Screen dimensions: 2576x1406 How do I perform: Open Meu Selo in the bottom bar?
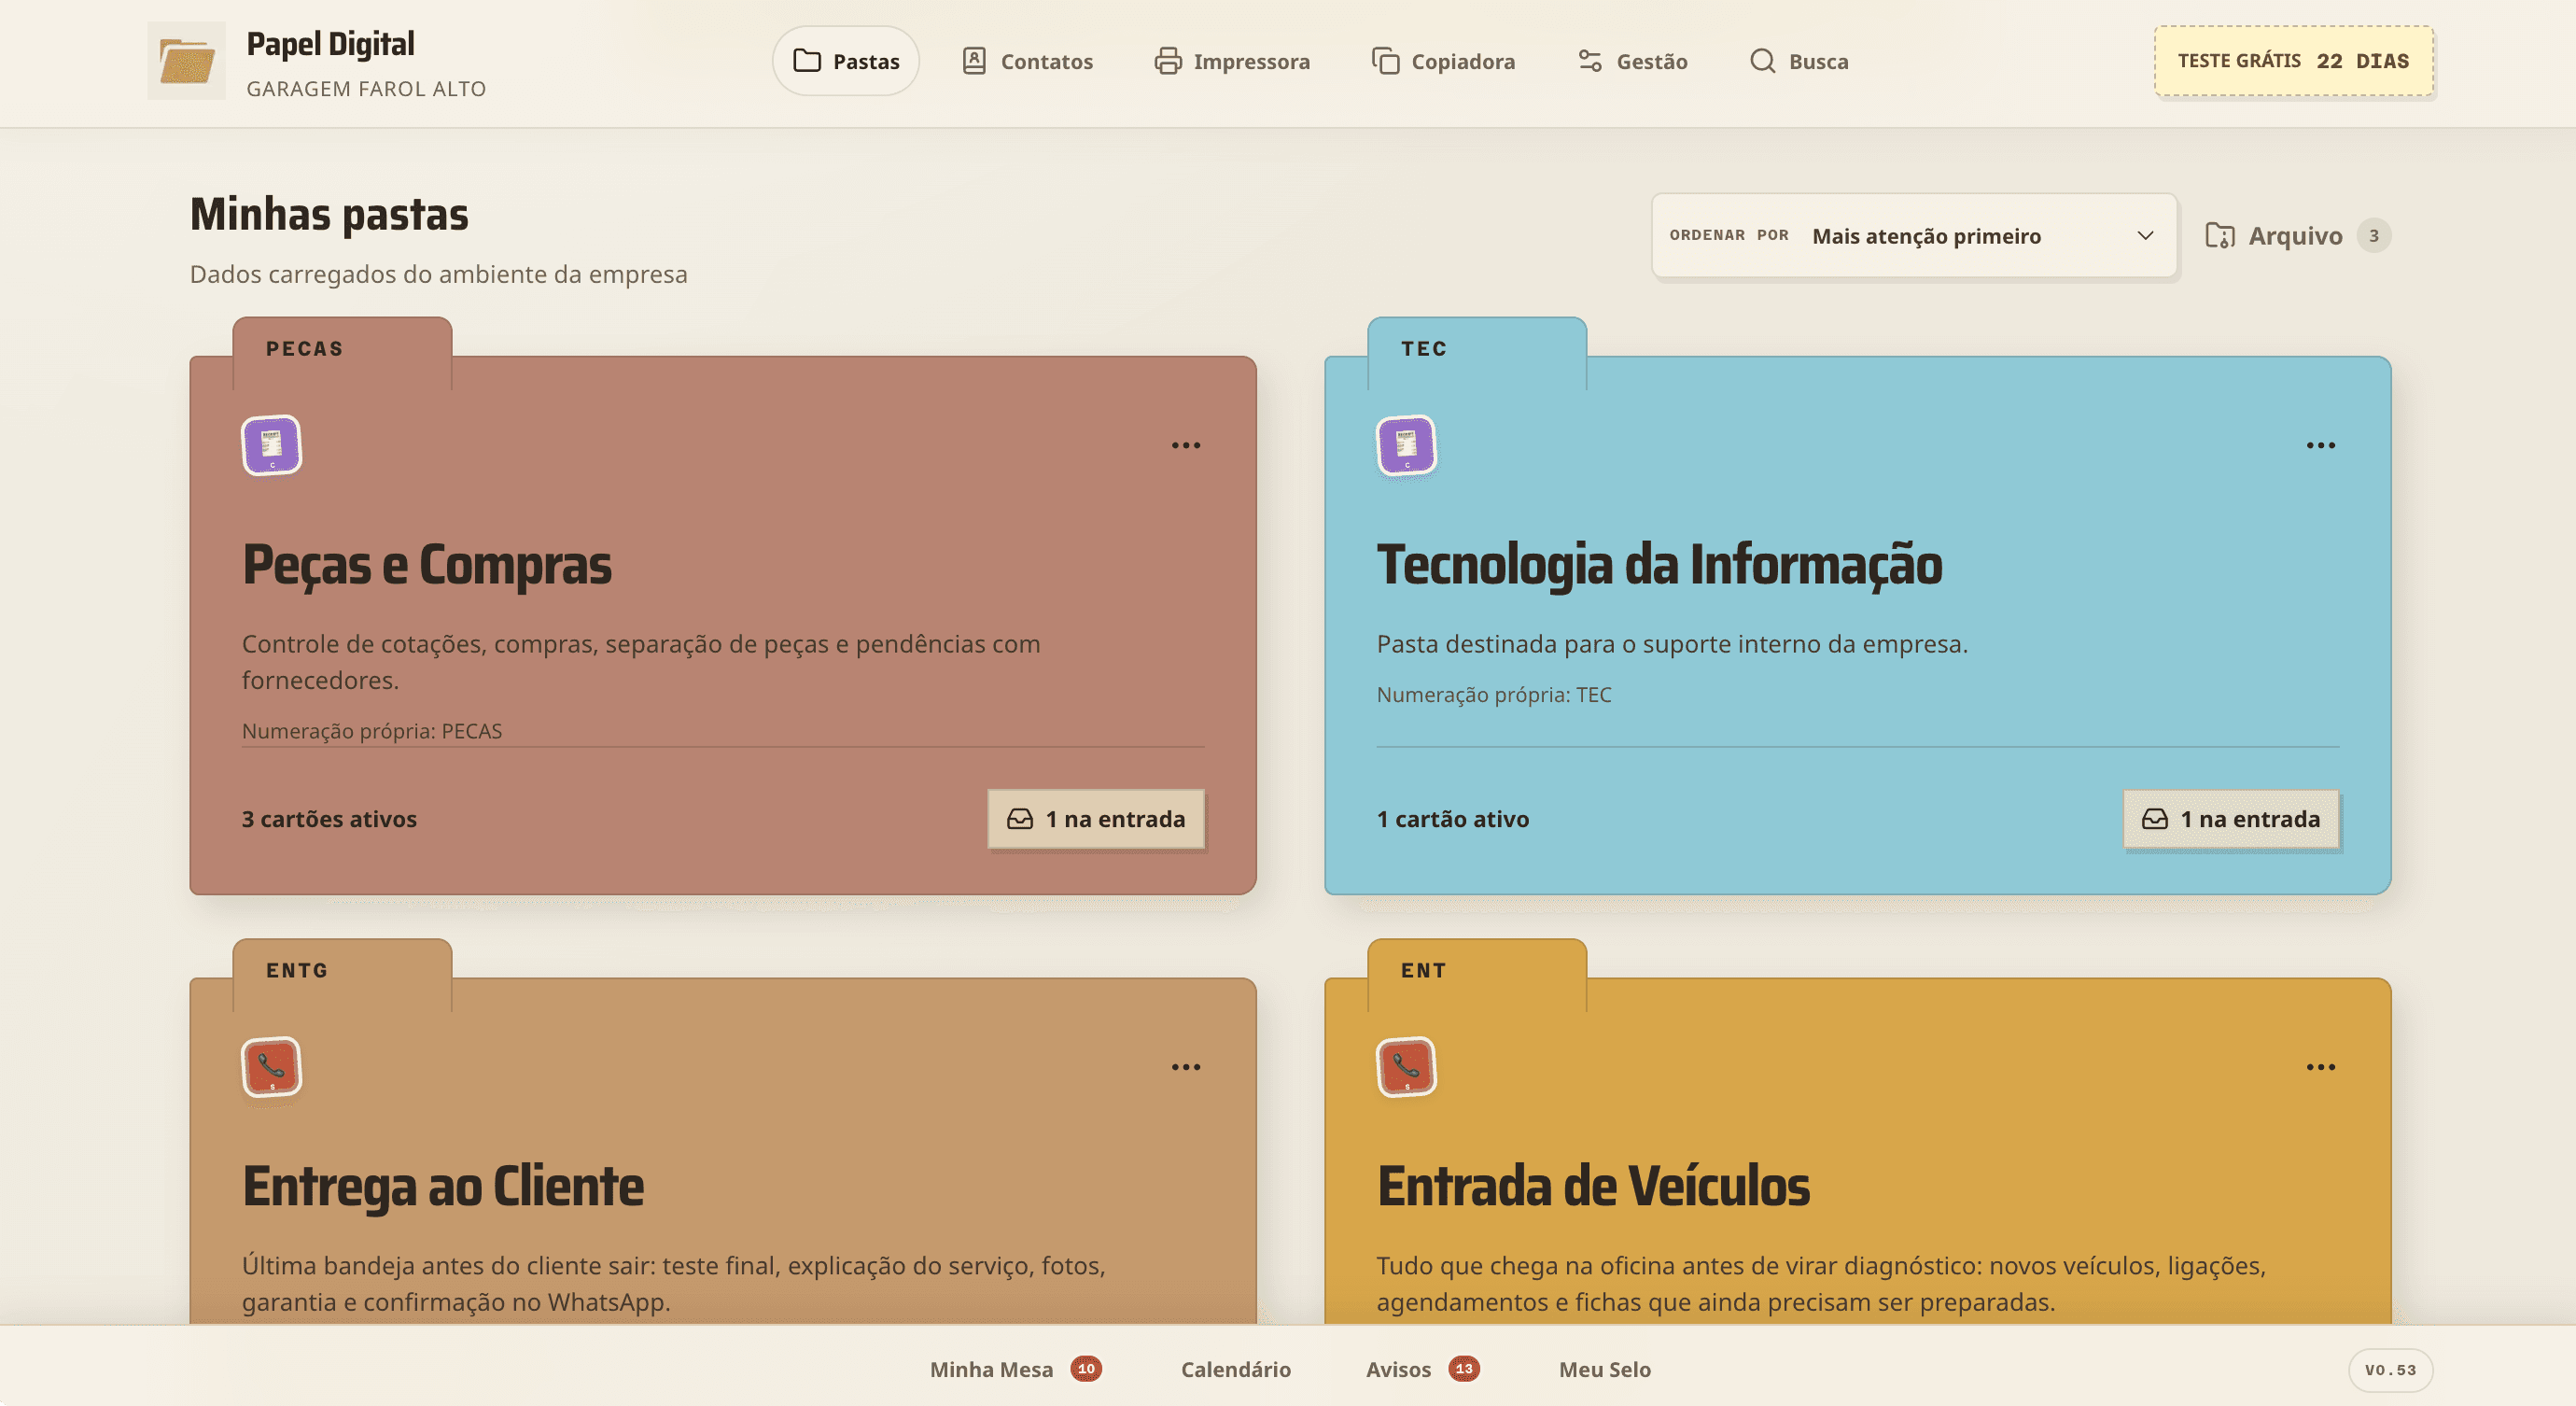click(1605, 1369)
